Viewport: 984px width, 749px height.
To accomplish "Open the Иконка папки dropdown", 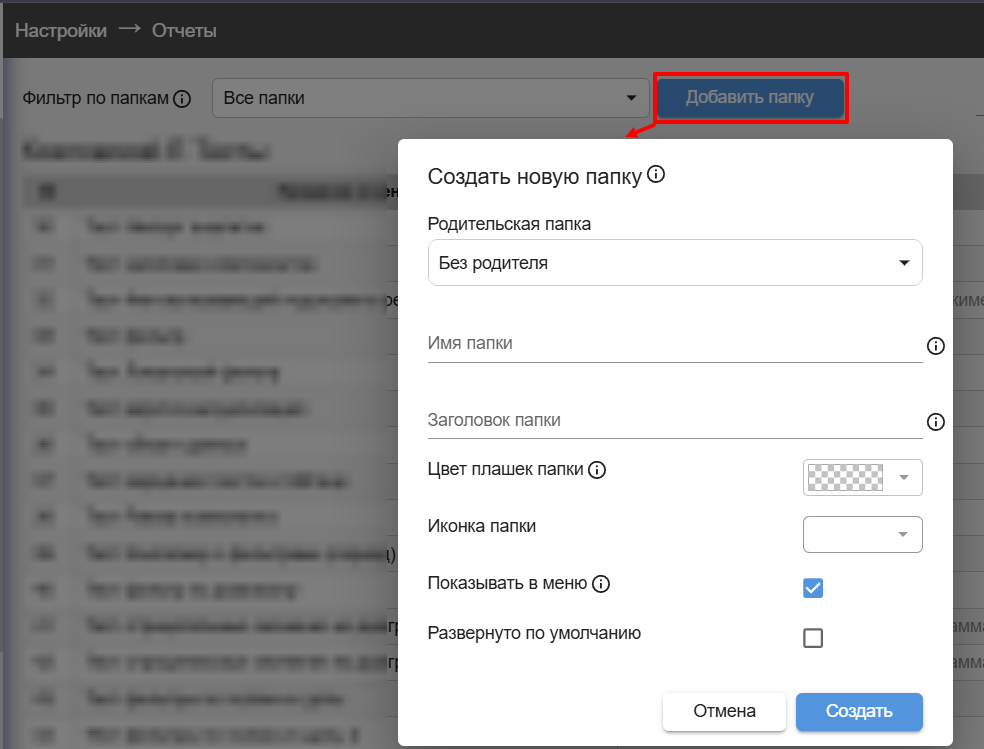I will (862, 534).
